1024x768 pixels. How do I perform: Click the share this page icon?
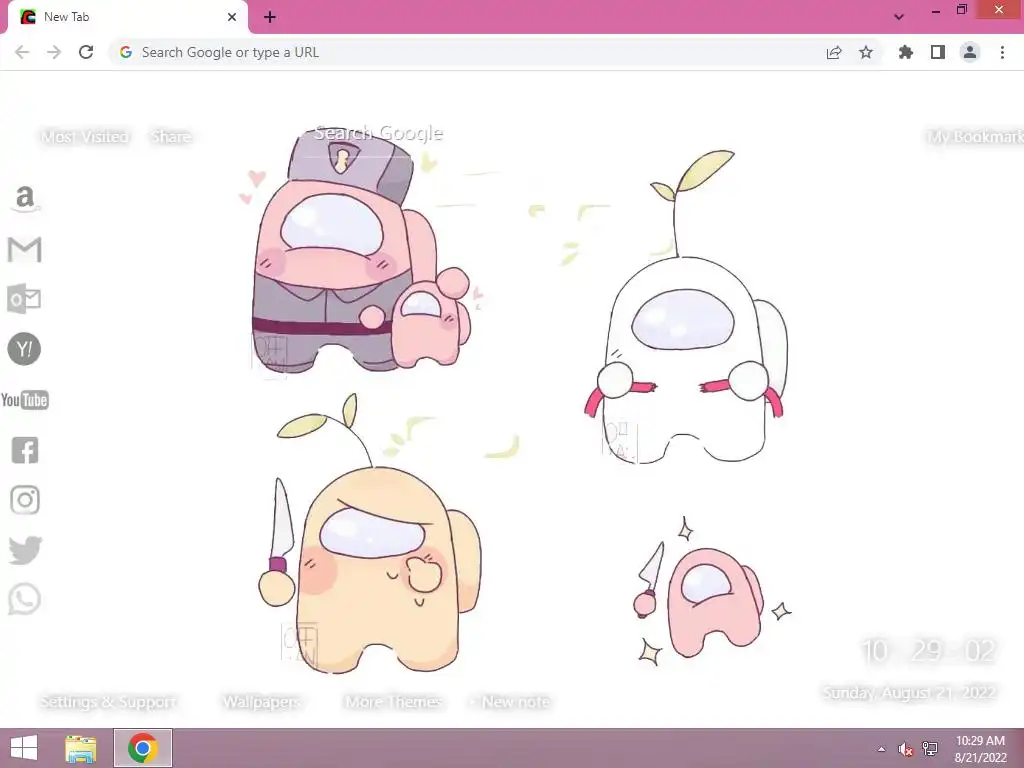pos(834,52)
